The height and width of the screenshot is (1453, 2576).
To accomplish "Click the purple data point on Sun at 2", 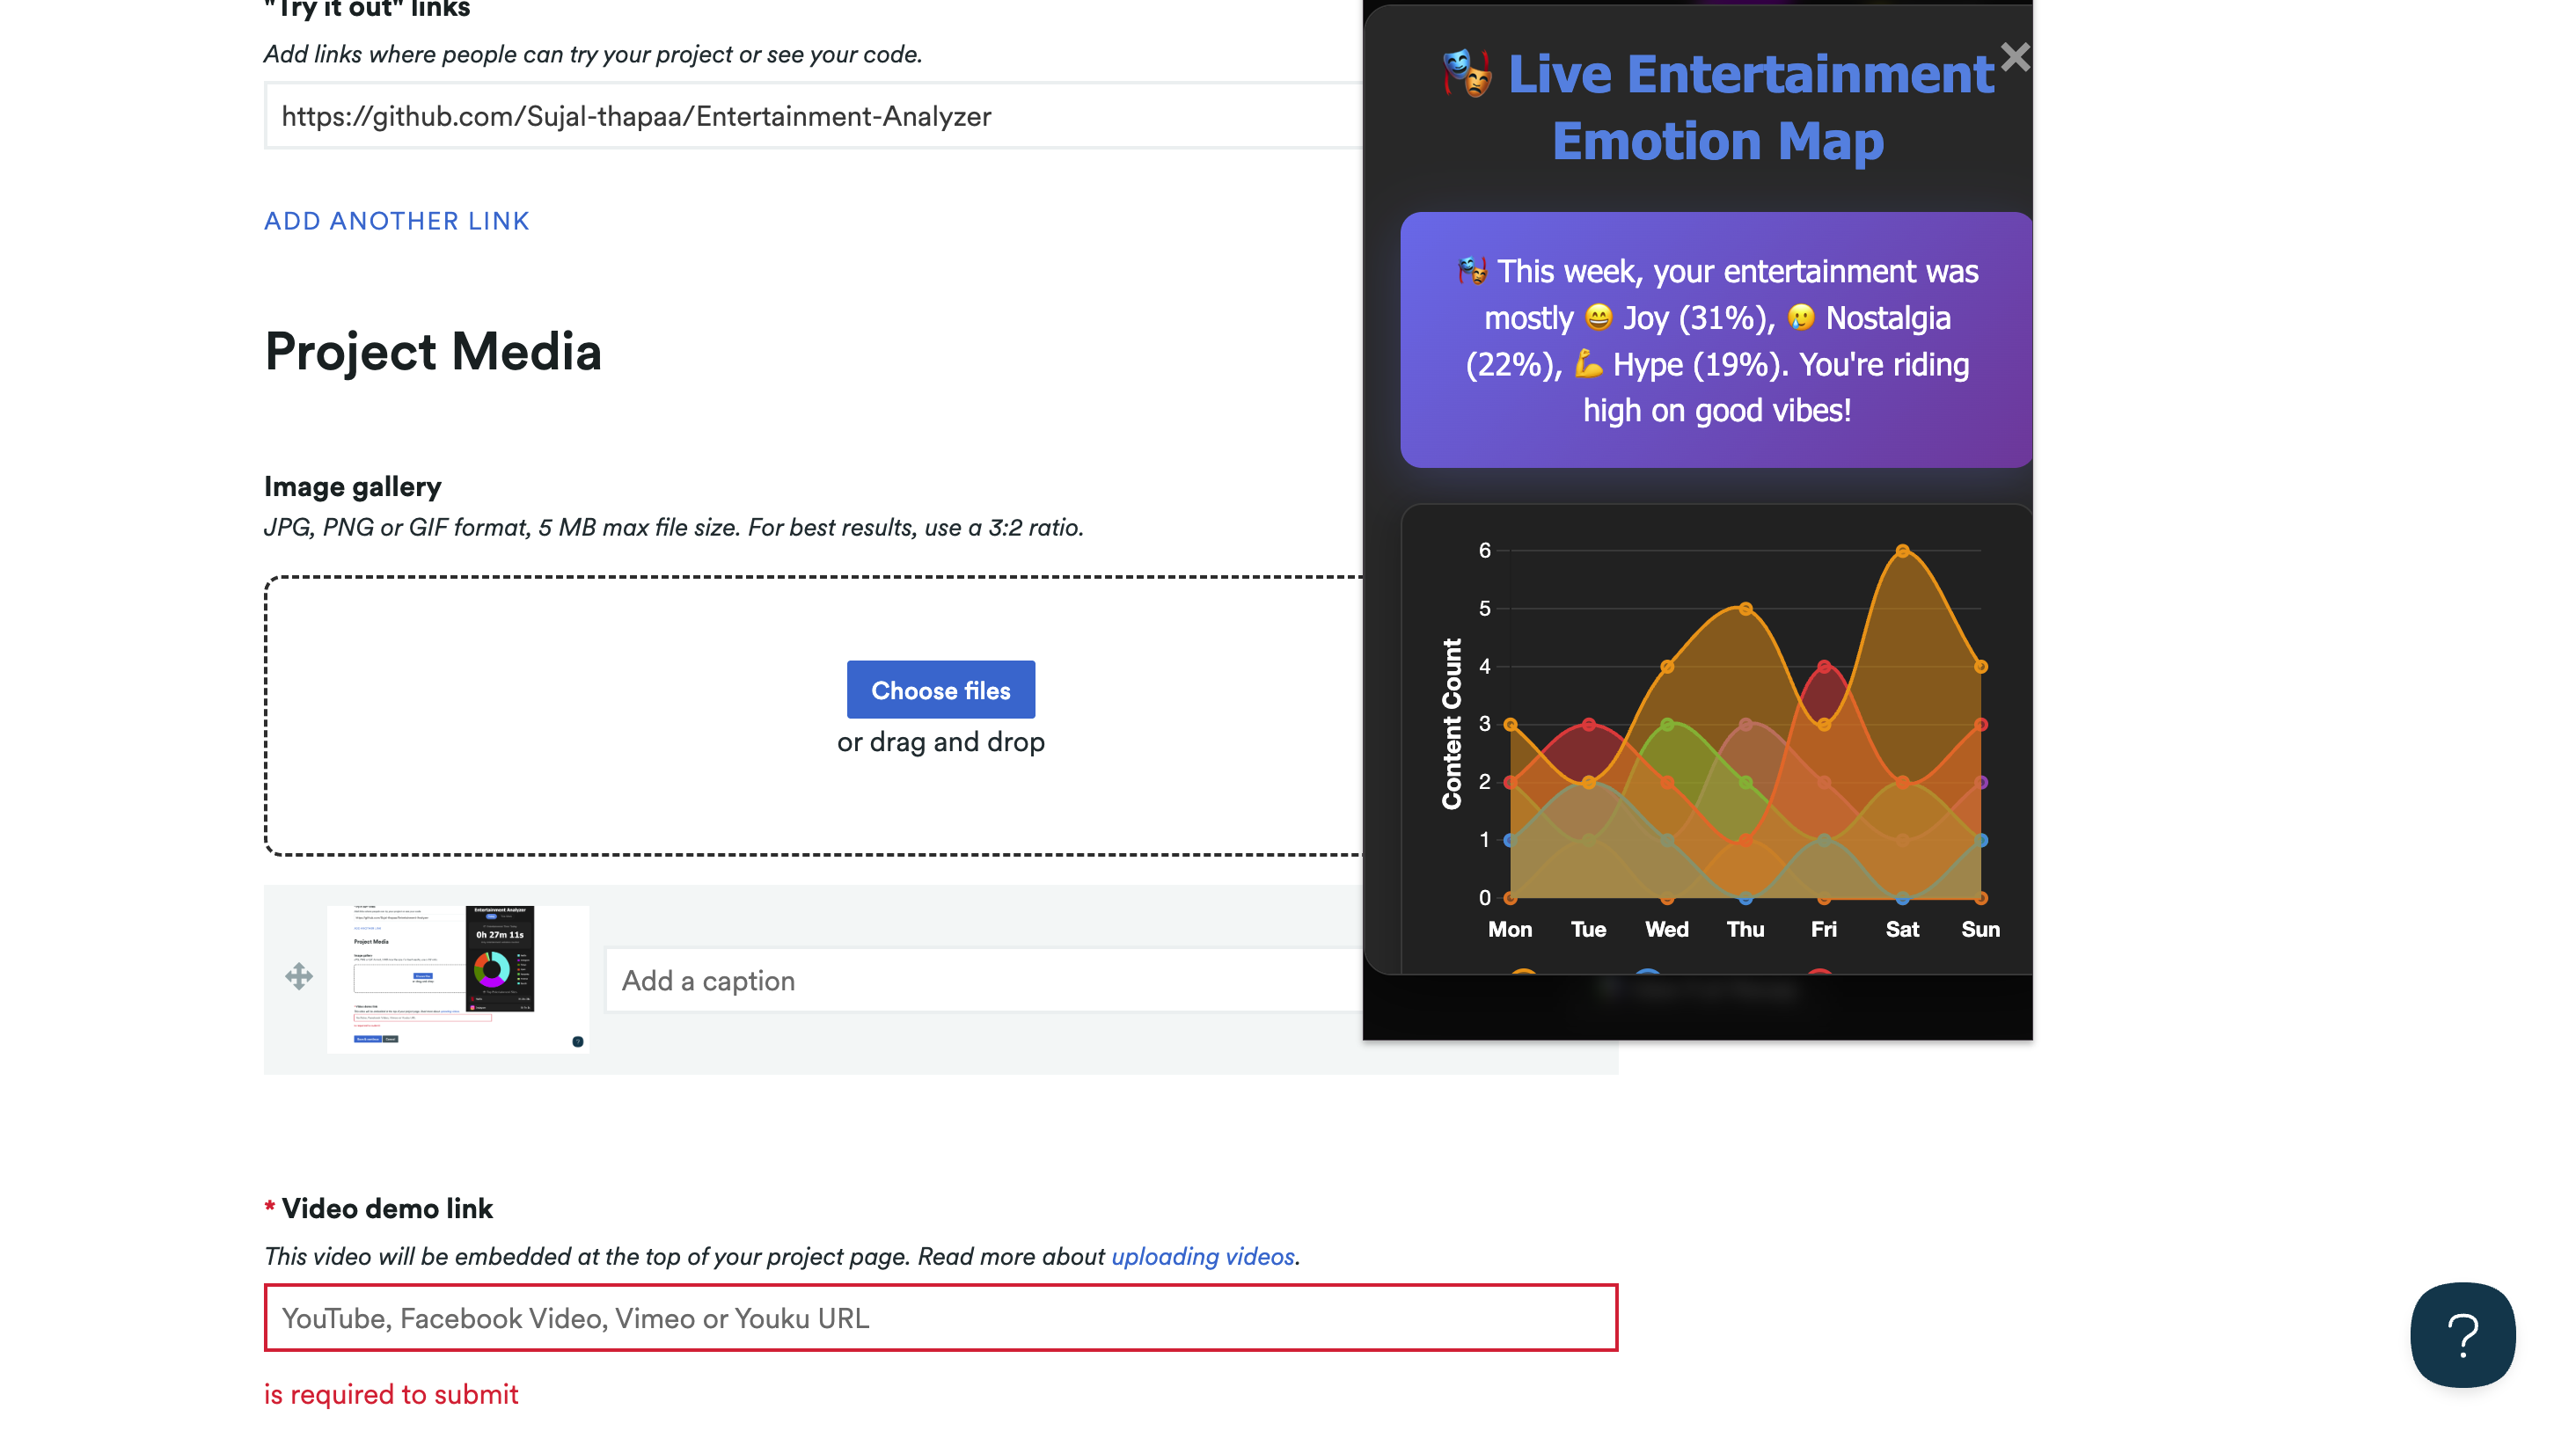I will click(x=1981, y=782).
